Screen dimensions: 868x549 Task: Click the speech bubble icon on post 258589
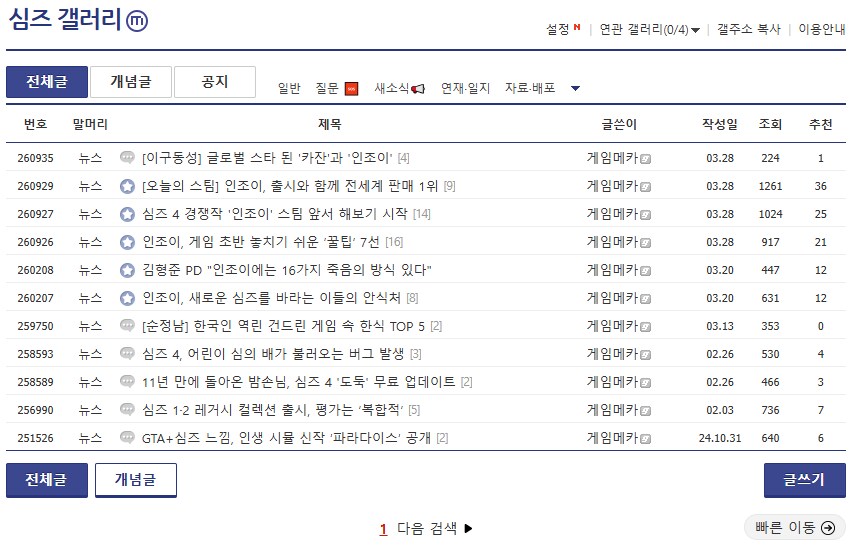point(127,382)
